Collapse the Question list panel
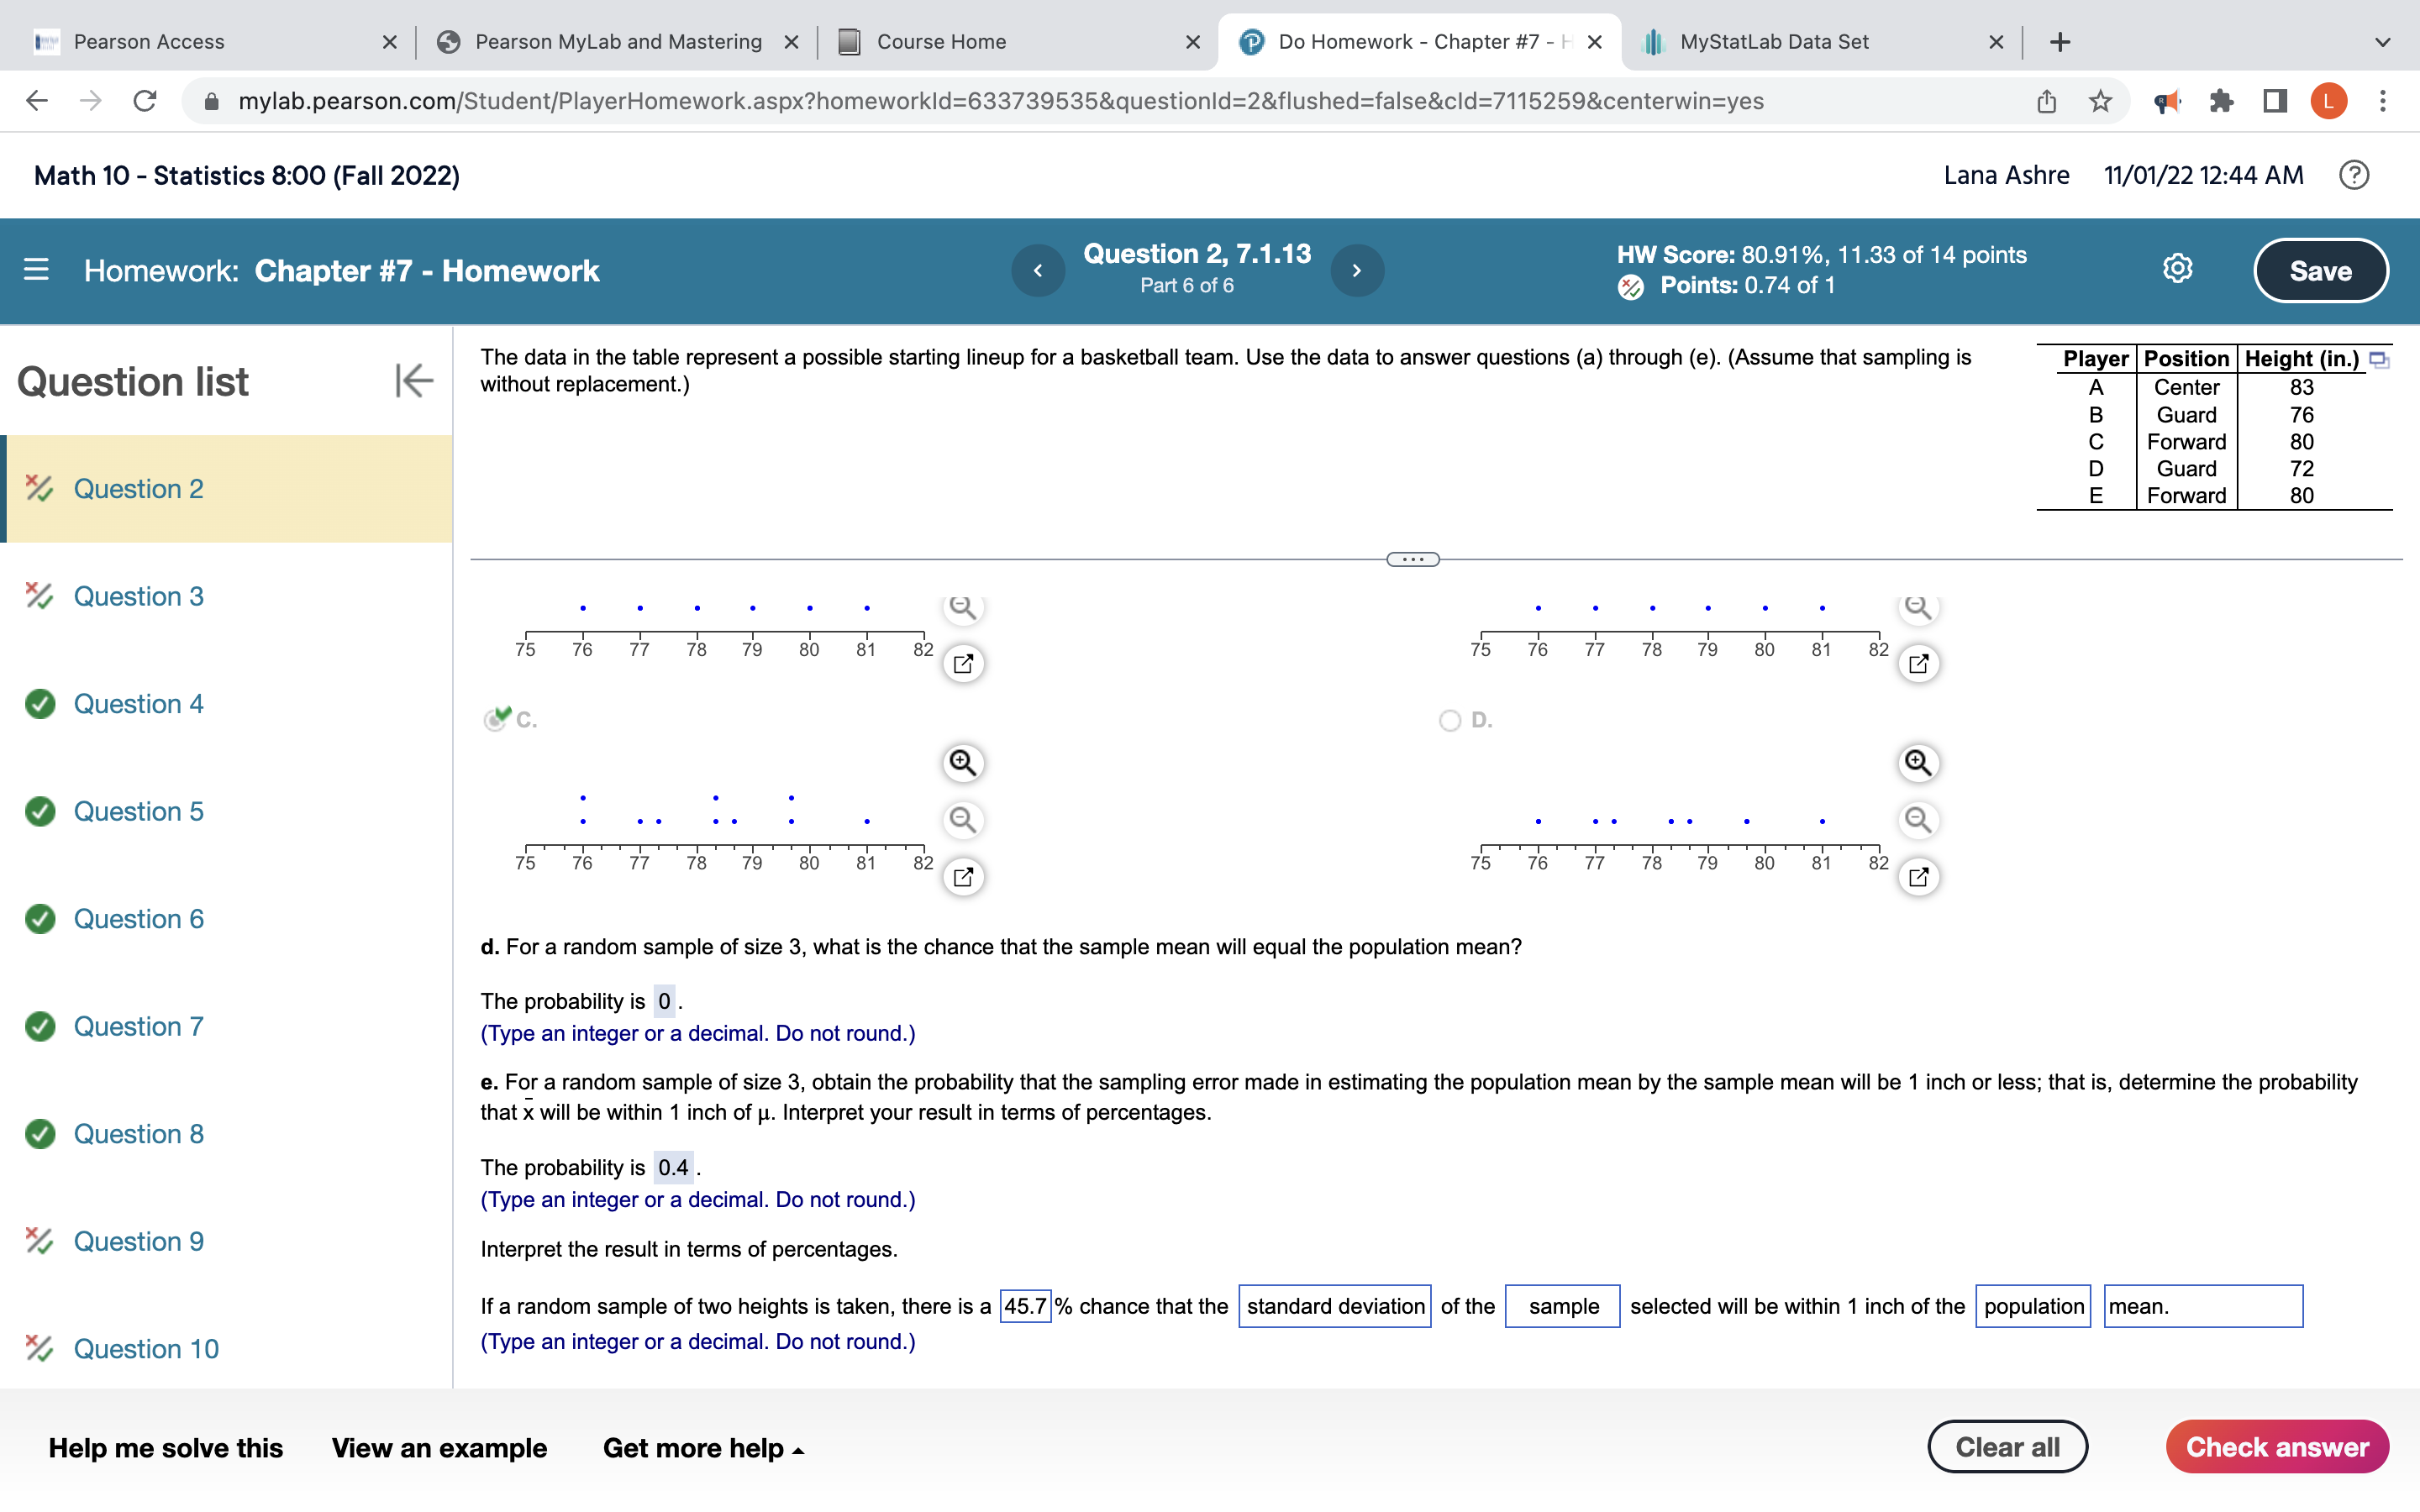This screenshot has height=1512, width=2420. (x=413, y=380)
